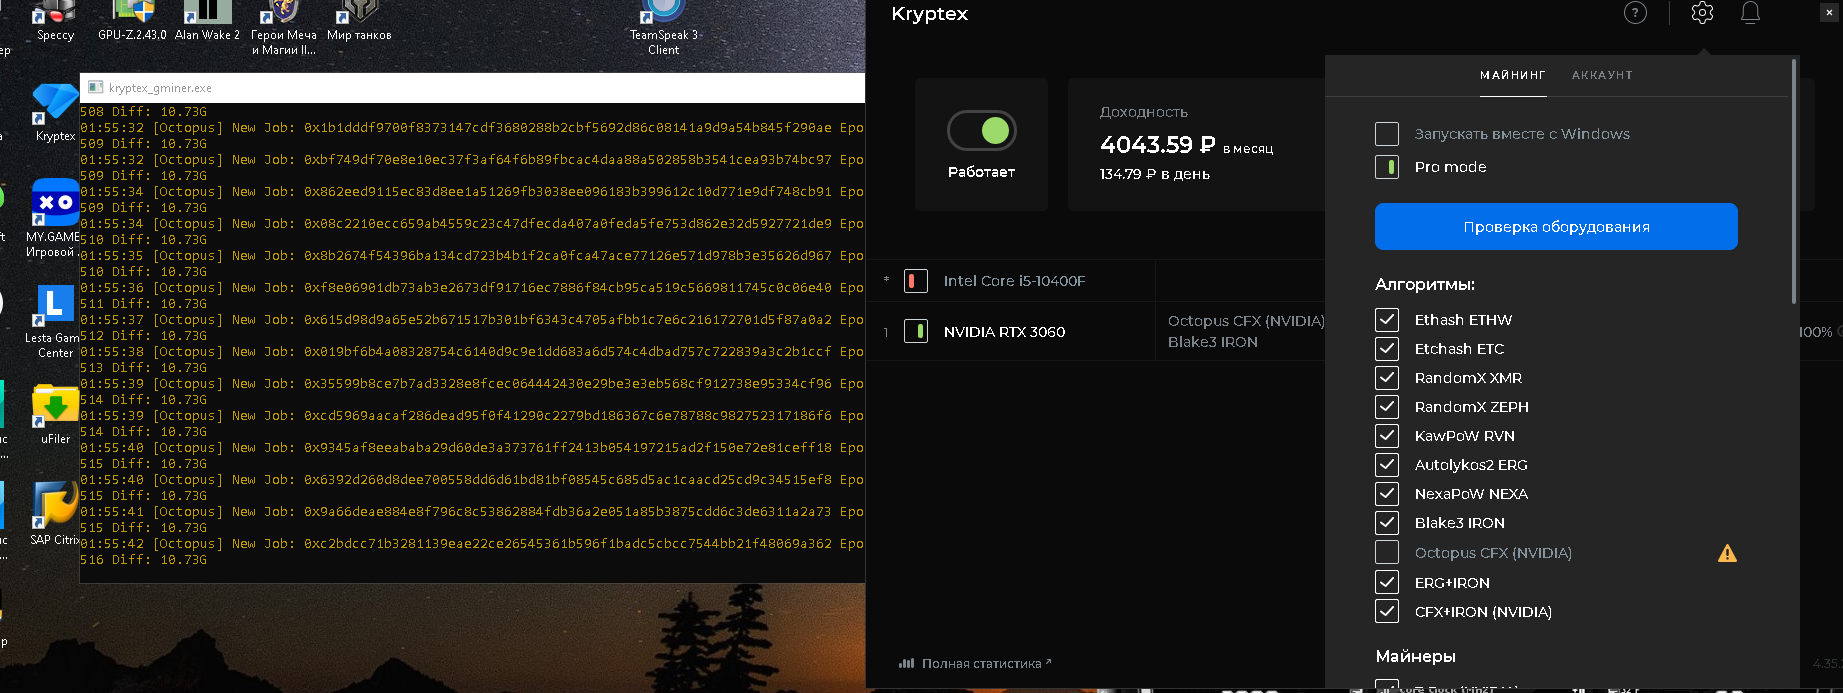Click Майнеры section heading
Screen dimensions: 1843x693
(x=1416, y=657)
